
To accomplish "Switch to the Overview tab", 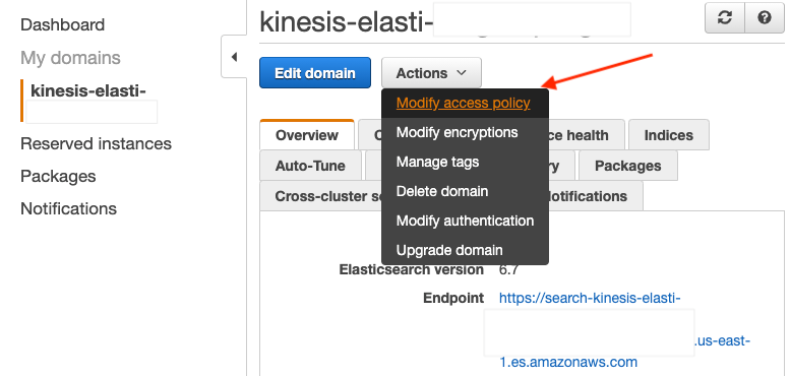I will 307,135.
